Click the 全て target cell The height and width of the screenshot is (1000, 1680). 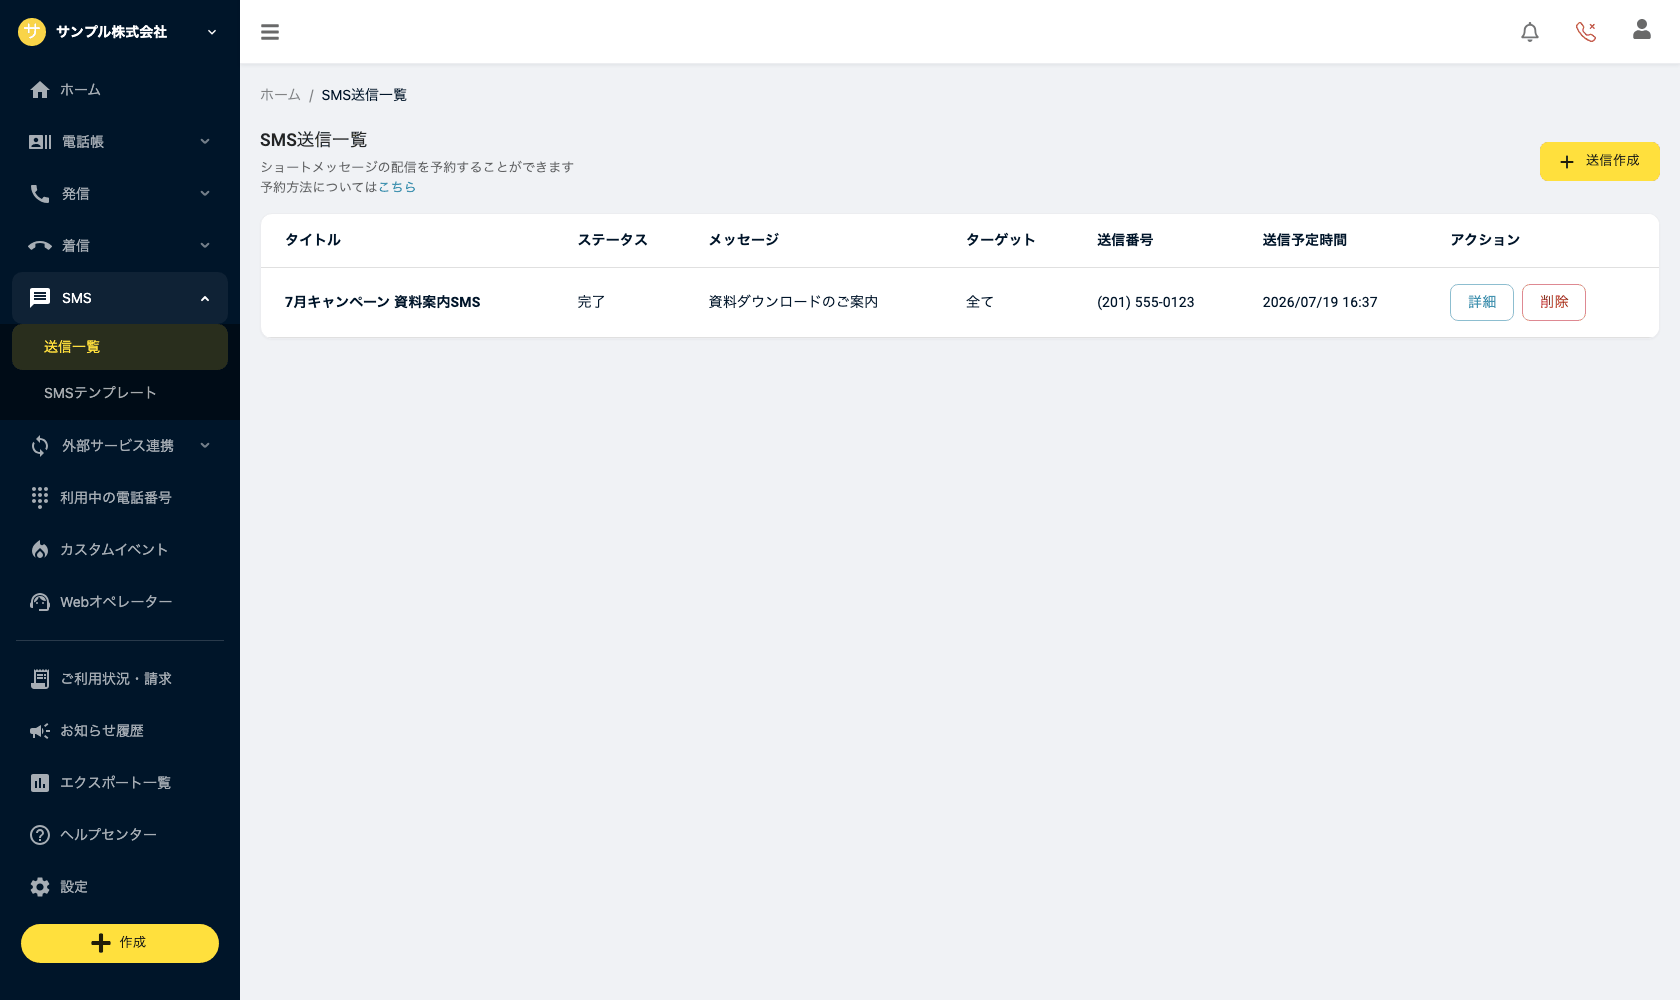(x=980, y=302)
